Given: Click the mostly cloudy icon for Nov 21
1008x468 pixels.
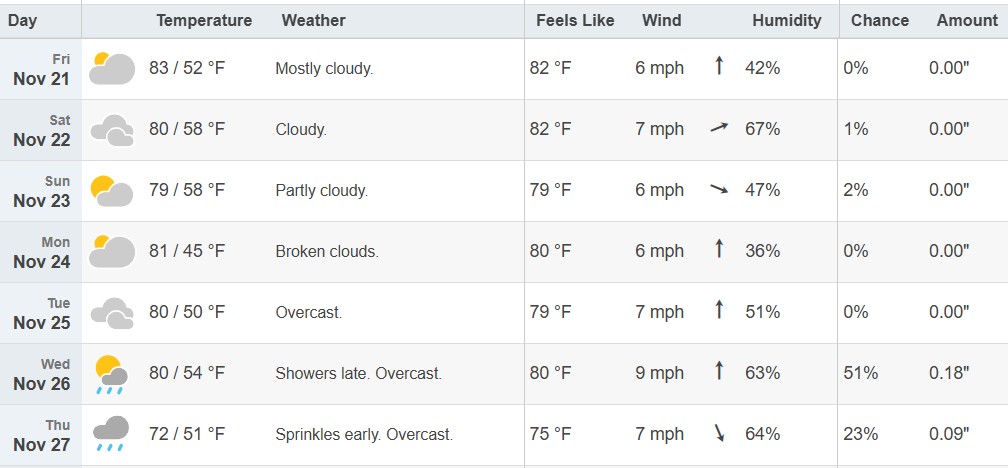Looking at the screenshot, I should coord(112,68).
